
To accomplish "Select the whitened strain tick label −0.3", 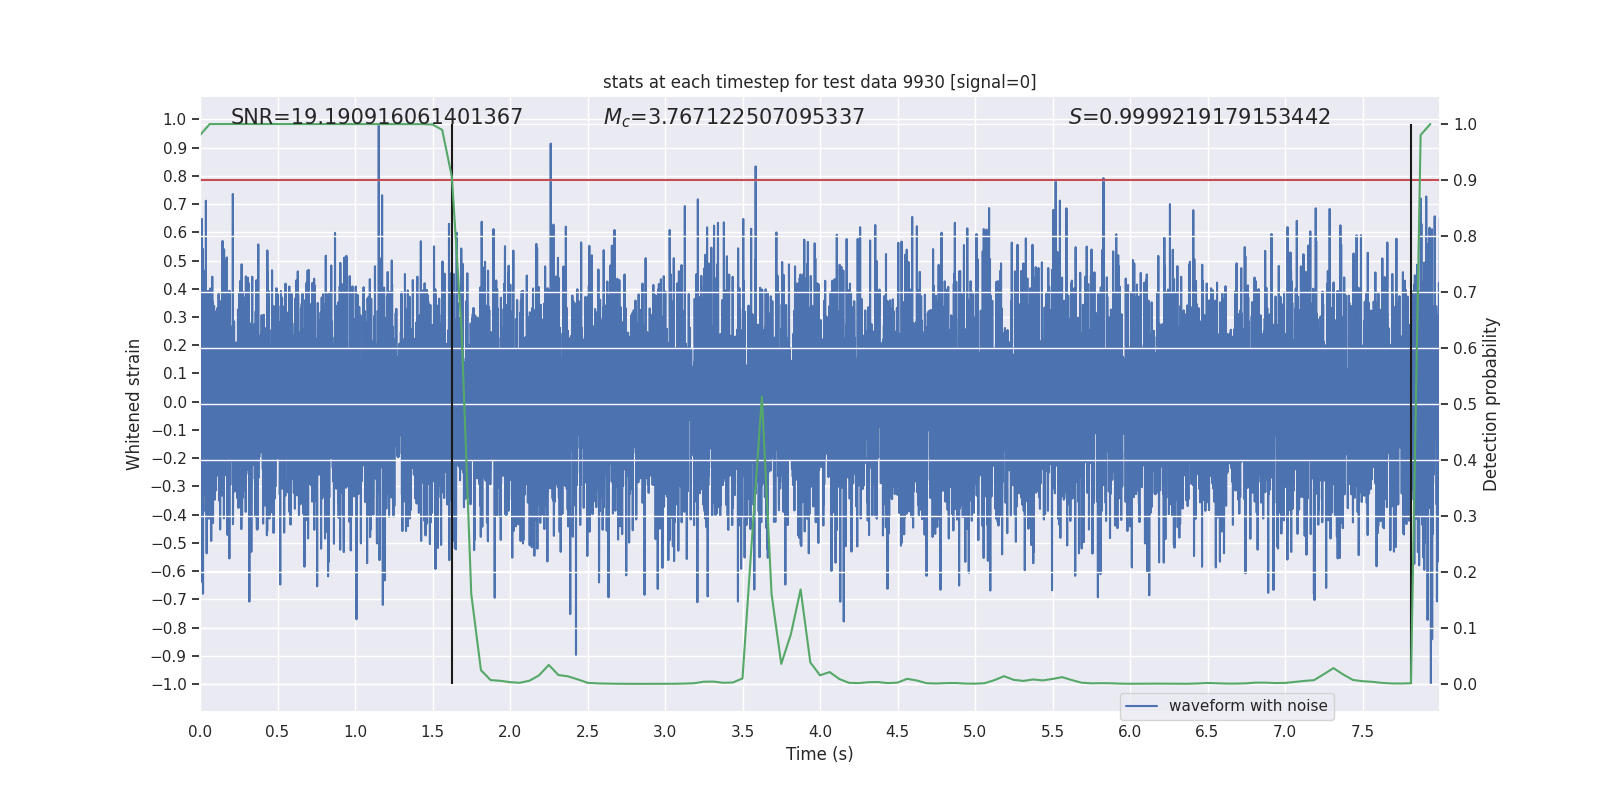I will (169, 487).
